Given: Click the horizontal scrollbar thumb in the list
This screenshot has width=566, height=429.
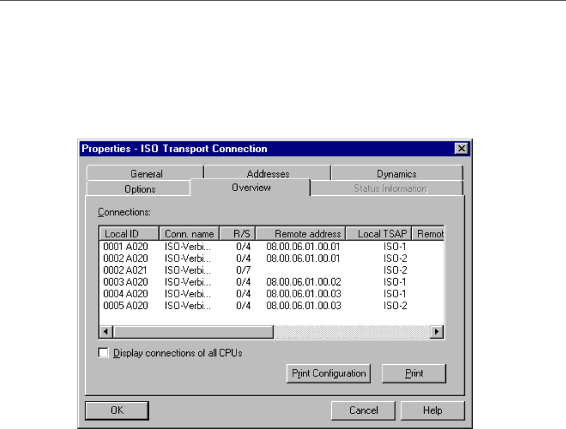Looking at the screenshot, I should click(x=193, y=332).
